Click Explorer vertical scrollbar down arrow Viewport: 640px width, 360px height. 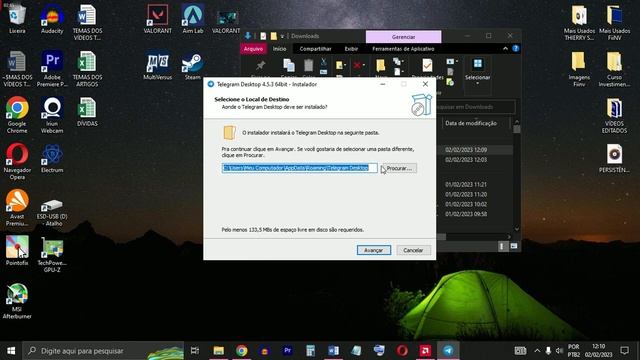tap(517, 229)
